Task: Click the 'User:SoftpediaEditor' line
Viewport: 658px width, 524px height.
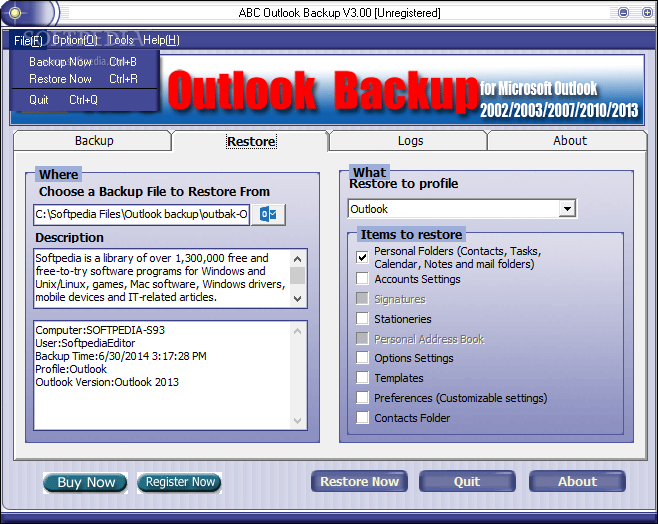Action: pos(85,343)
